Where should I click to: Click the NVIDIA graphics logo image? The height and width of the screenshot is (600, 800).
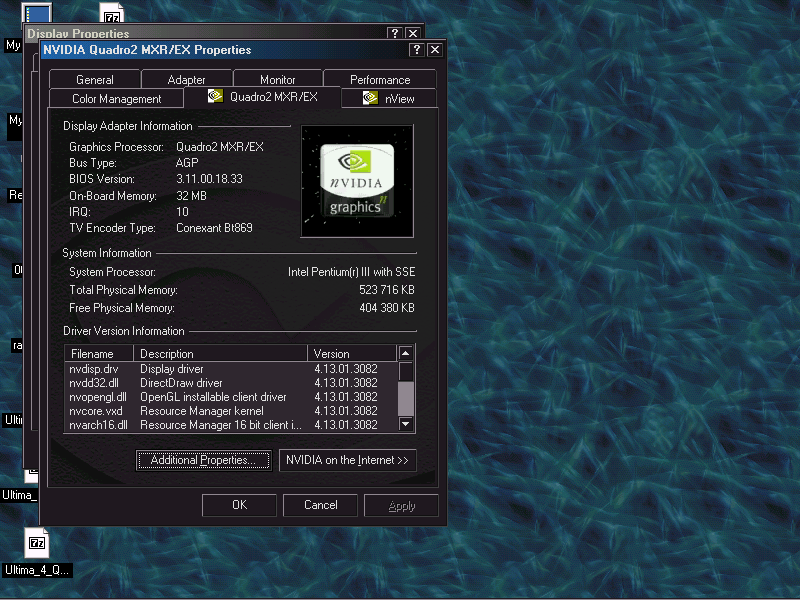click(357, 181)
